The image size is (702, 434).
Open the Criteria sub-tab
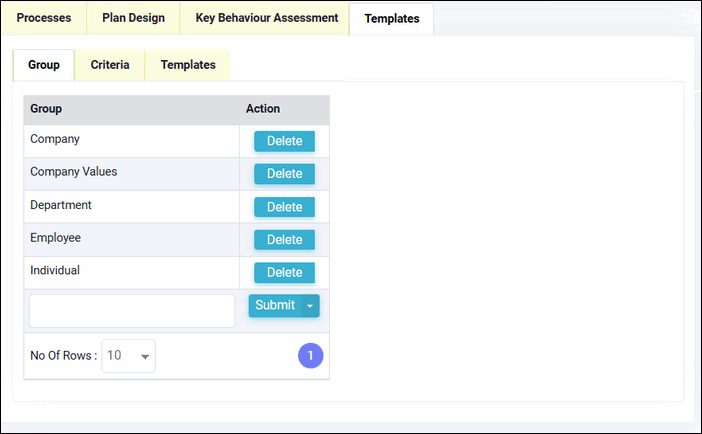coord(110,65)
